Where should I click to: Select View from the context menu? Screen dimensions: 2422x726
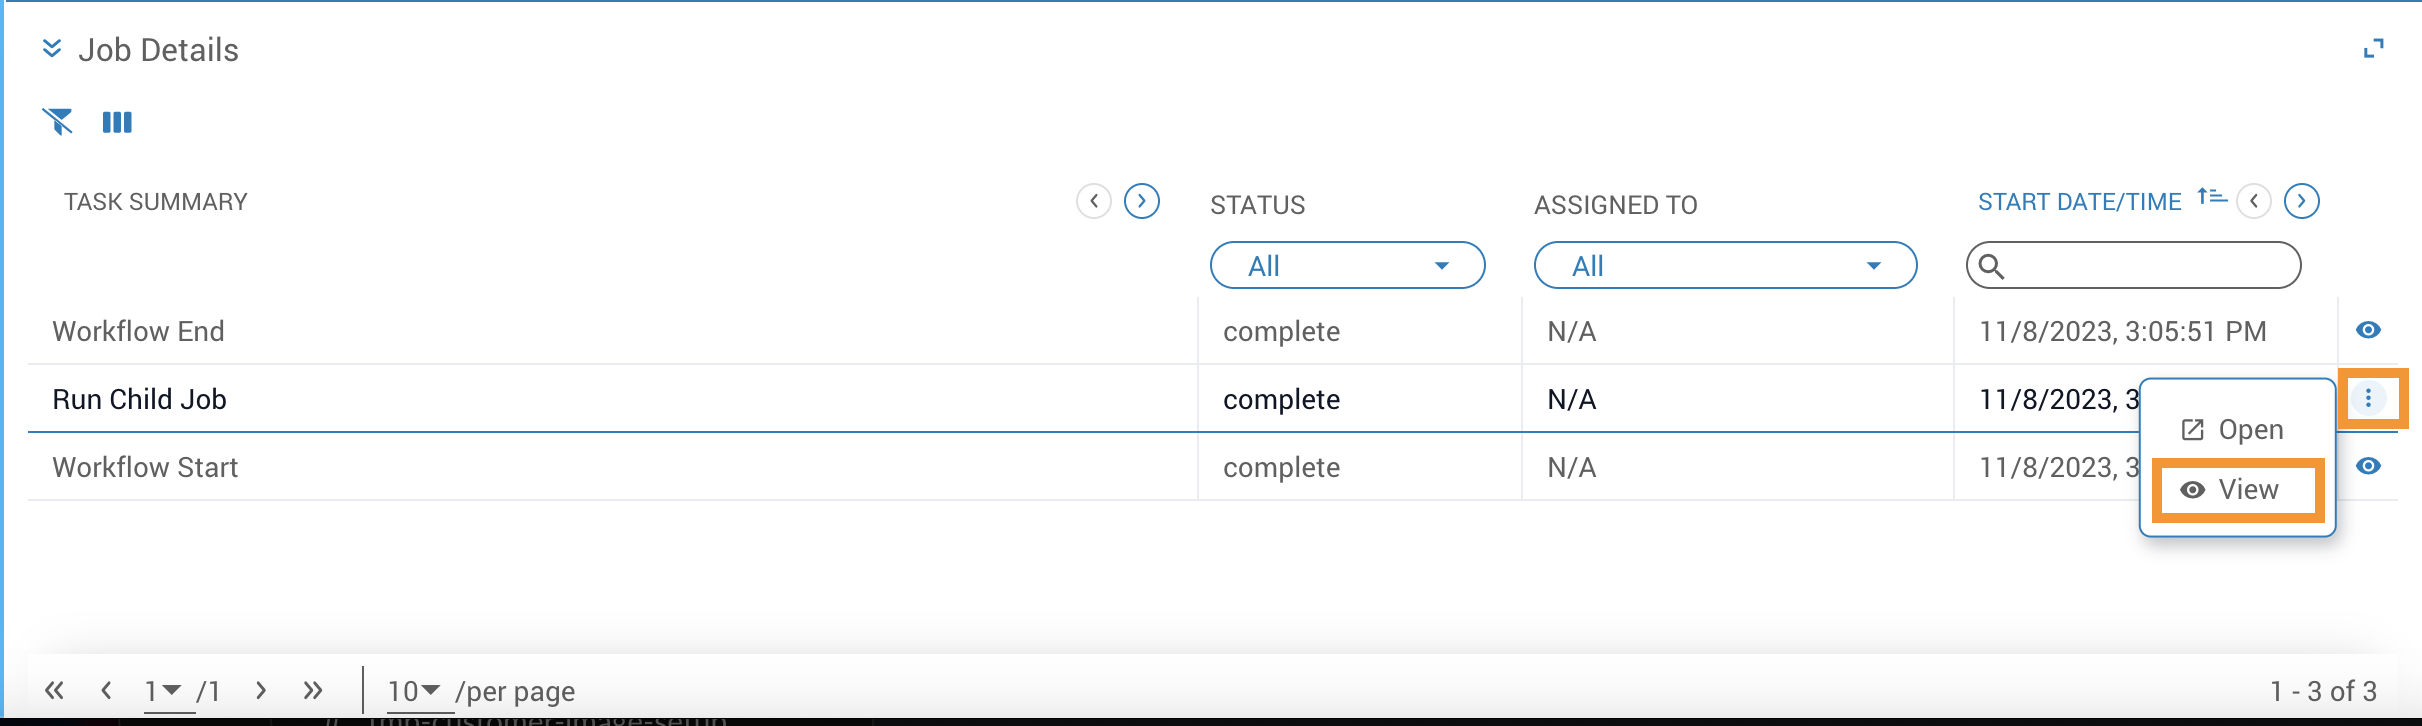click(x=2236, y=490)
